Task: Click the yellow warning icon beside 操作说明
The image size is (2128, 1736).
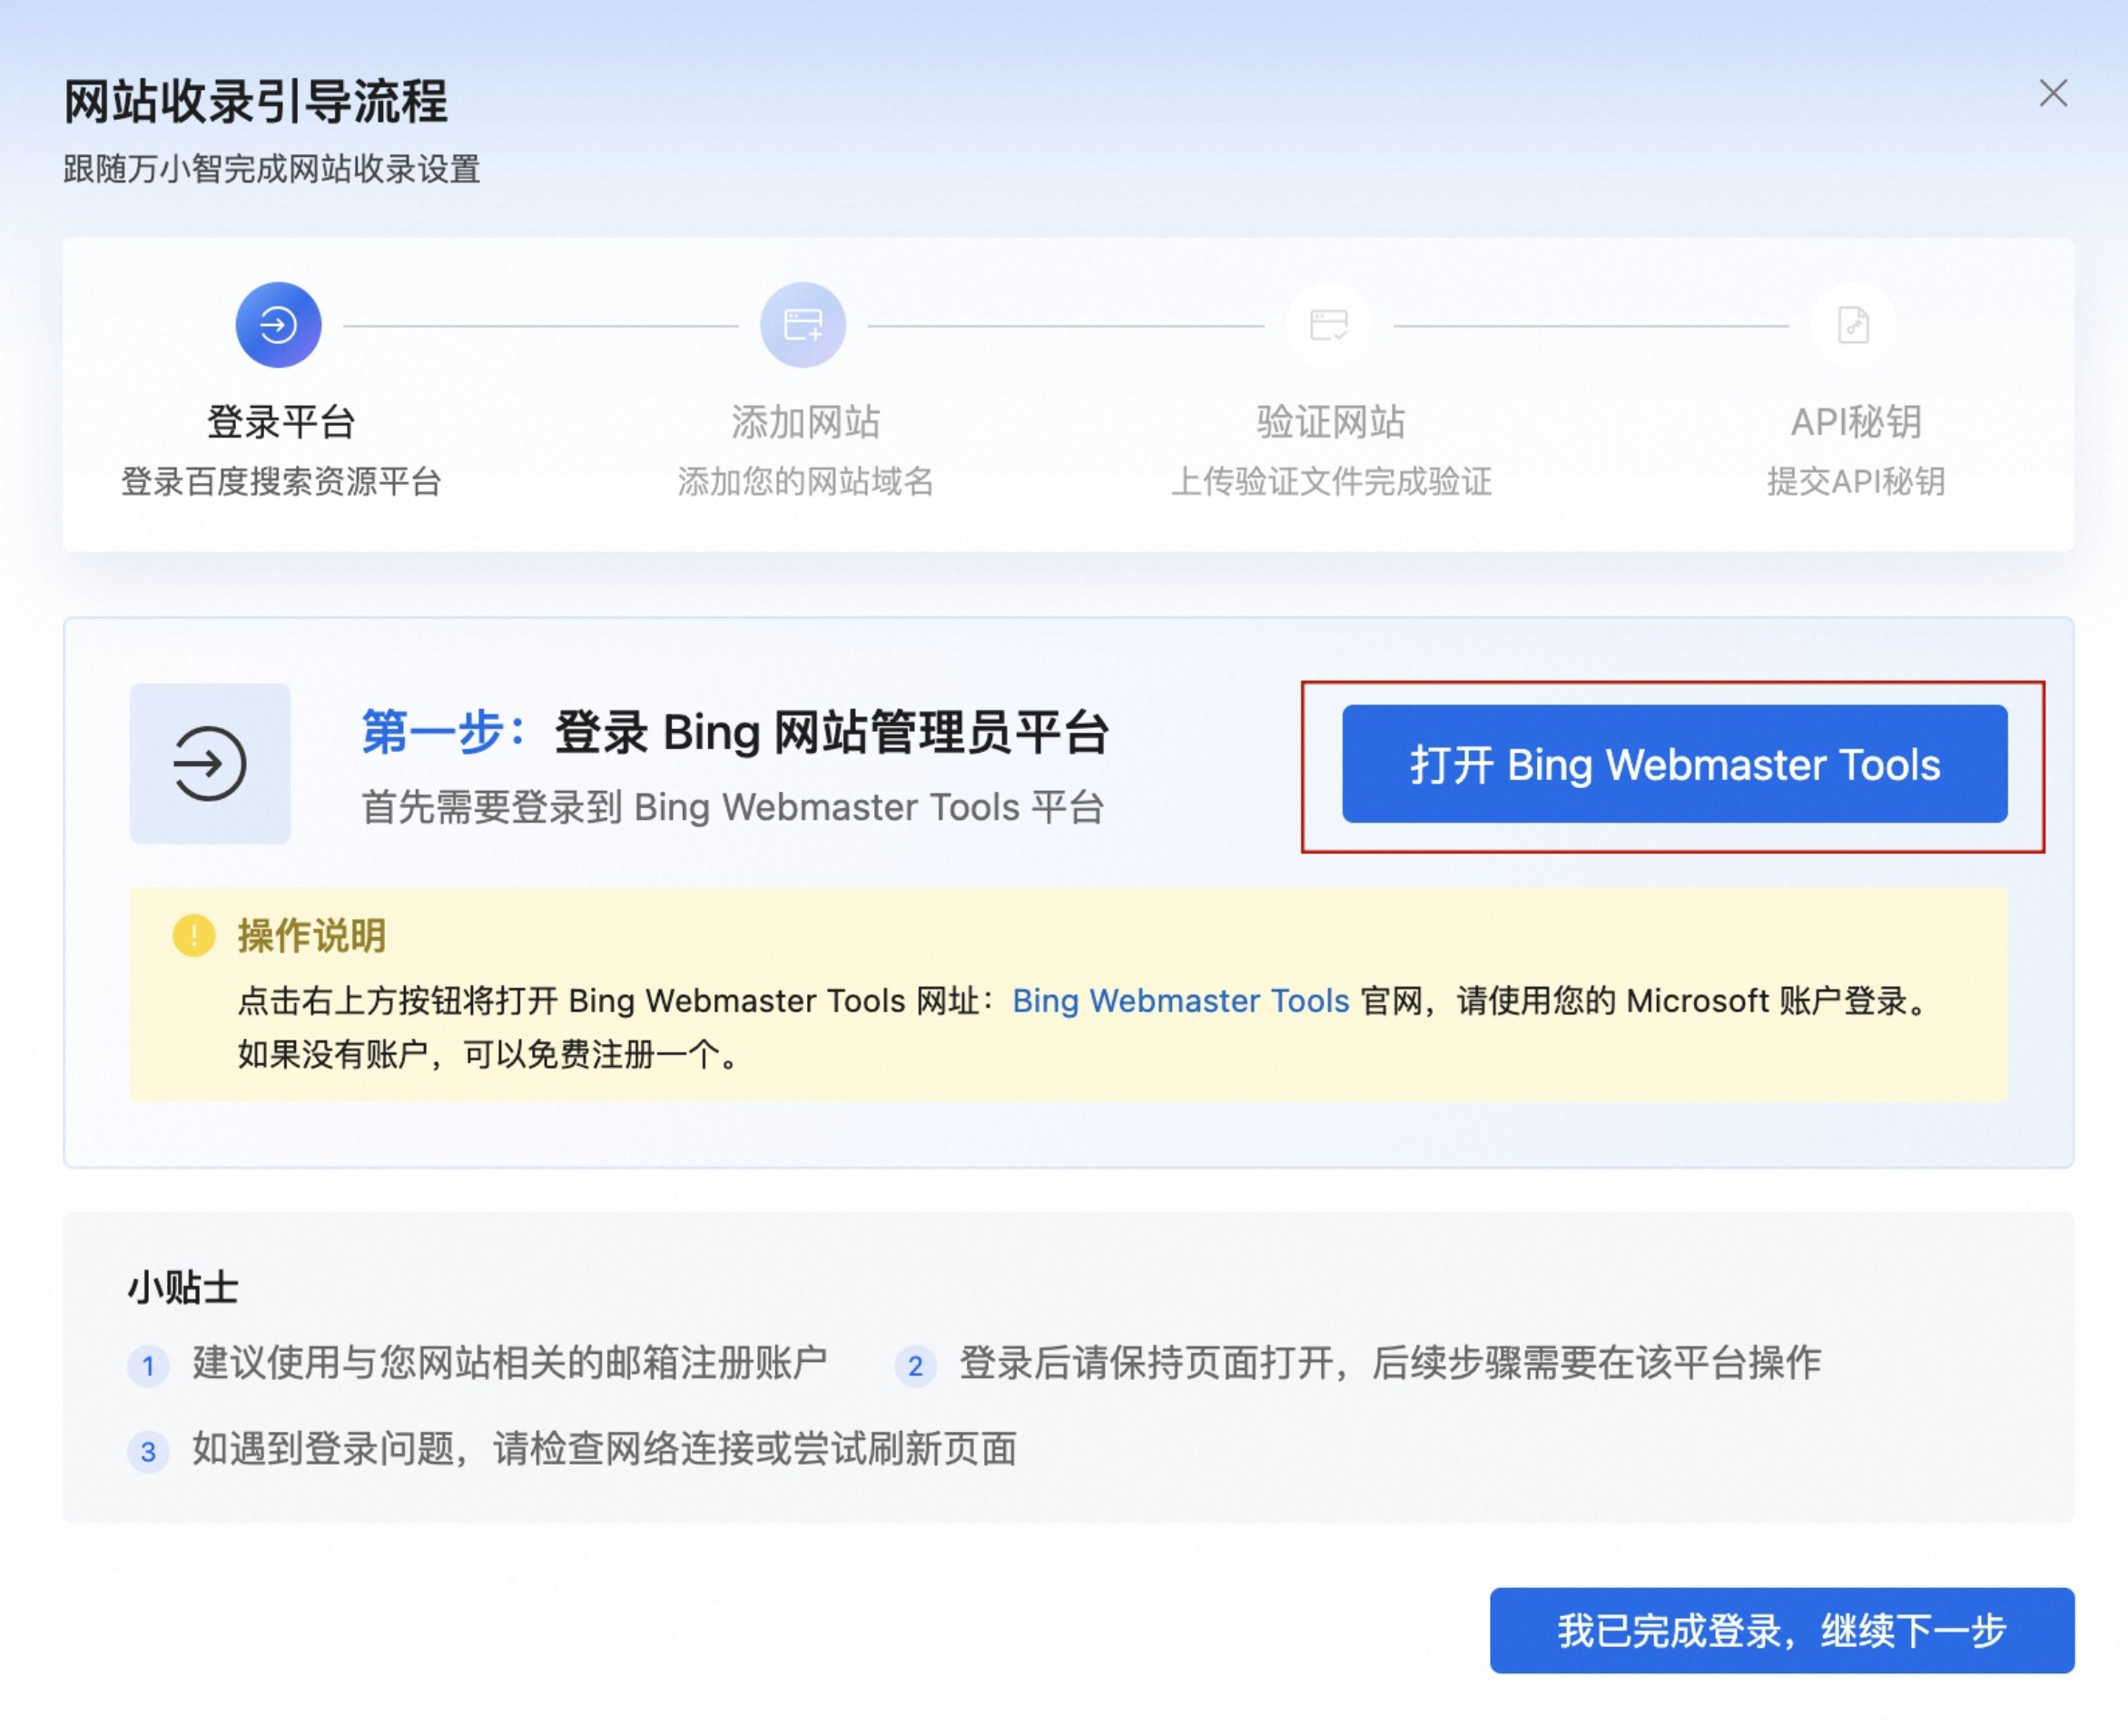Action: [x=194, y=936]
